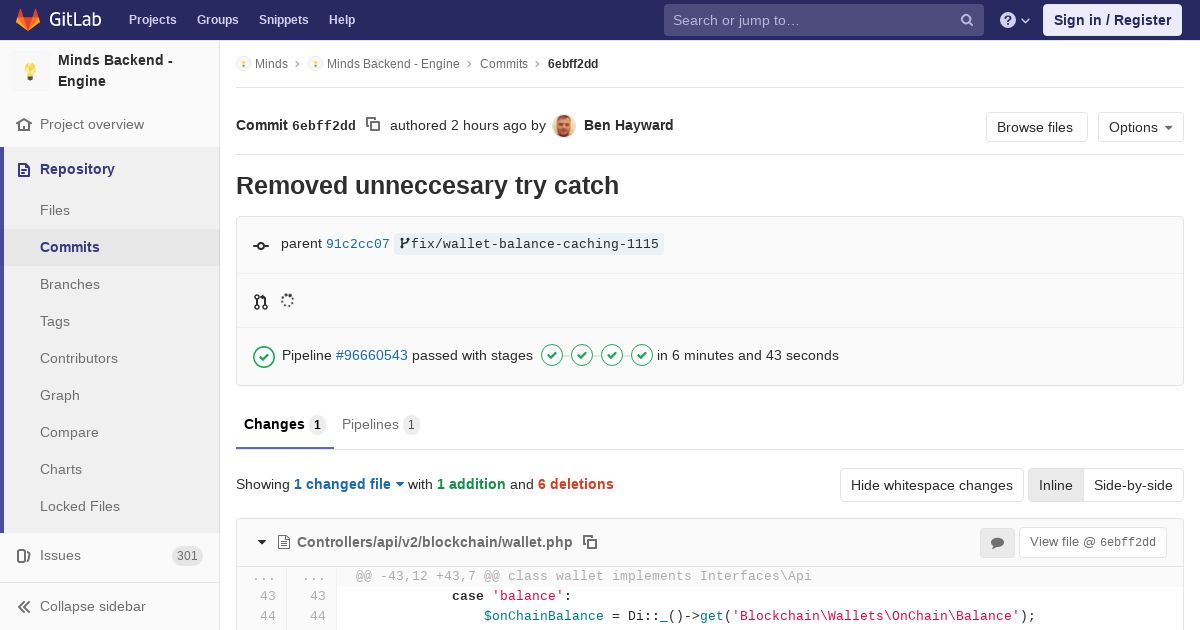Open Branches in repository sidebar

70,284
